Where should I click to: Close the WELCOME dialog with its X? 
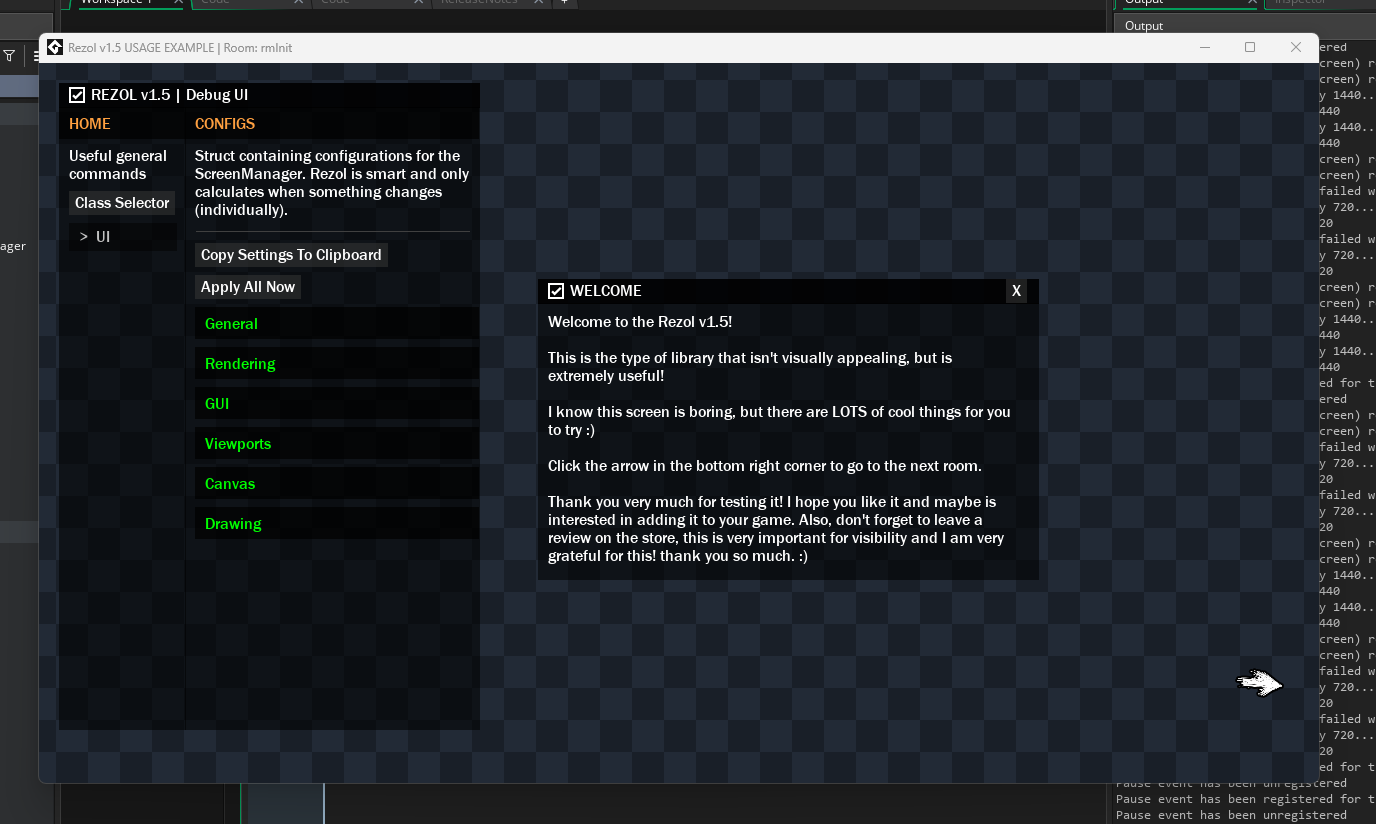pyautogui.click(x=1016, y=291)
